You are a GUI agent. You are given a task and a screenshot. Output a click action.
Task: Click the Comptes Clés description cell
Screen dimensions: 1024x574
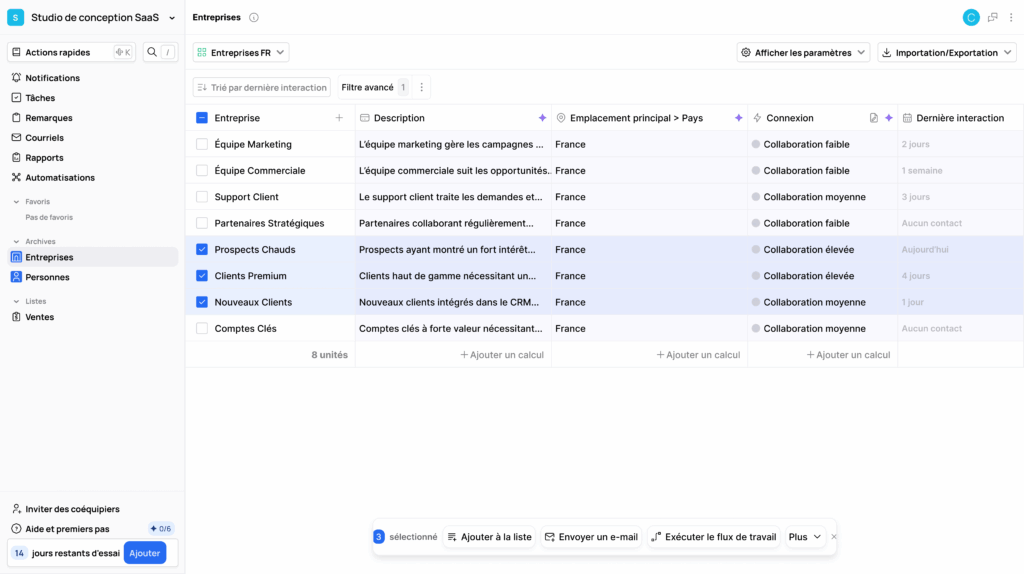pos(453,328)
